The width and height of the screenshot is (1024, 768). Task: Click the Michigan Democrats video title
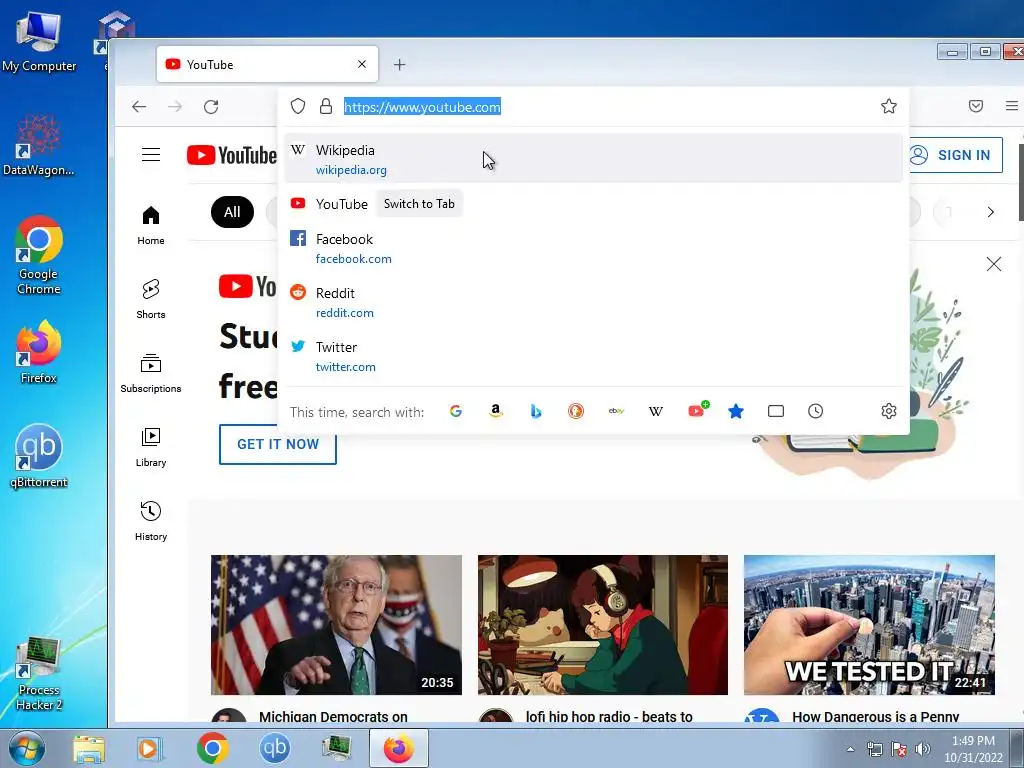(333, 716)
